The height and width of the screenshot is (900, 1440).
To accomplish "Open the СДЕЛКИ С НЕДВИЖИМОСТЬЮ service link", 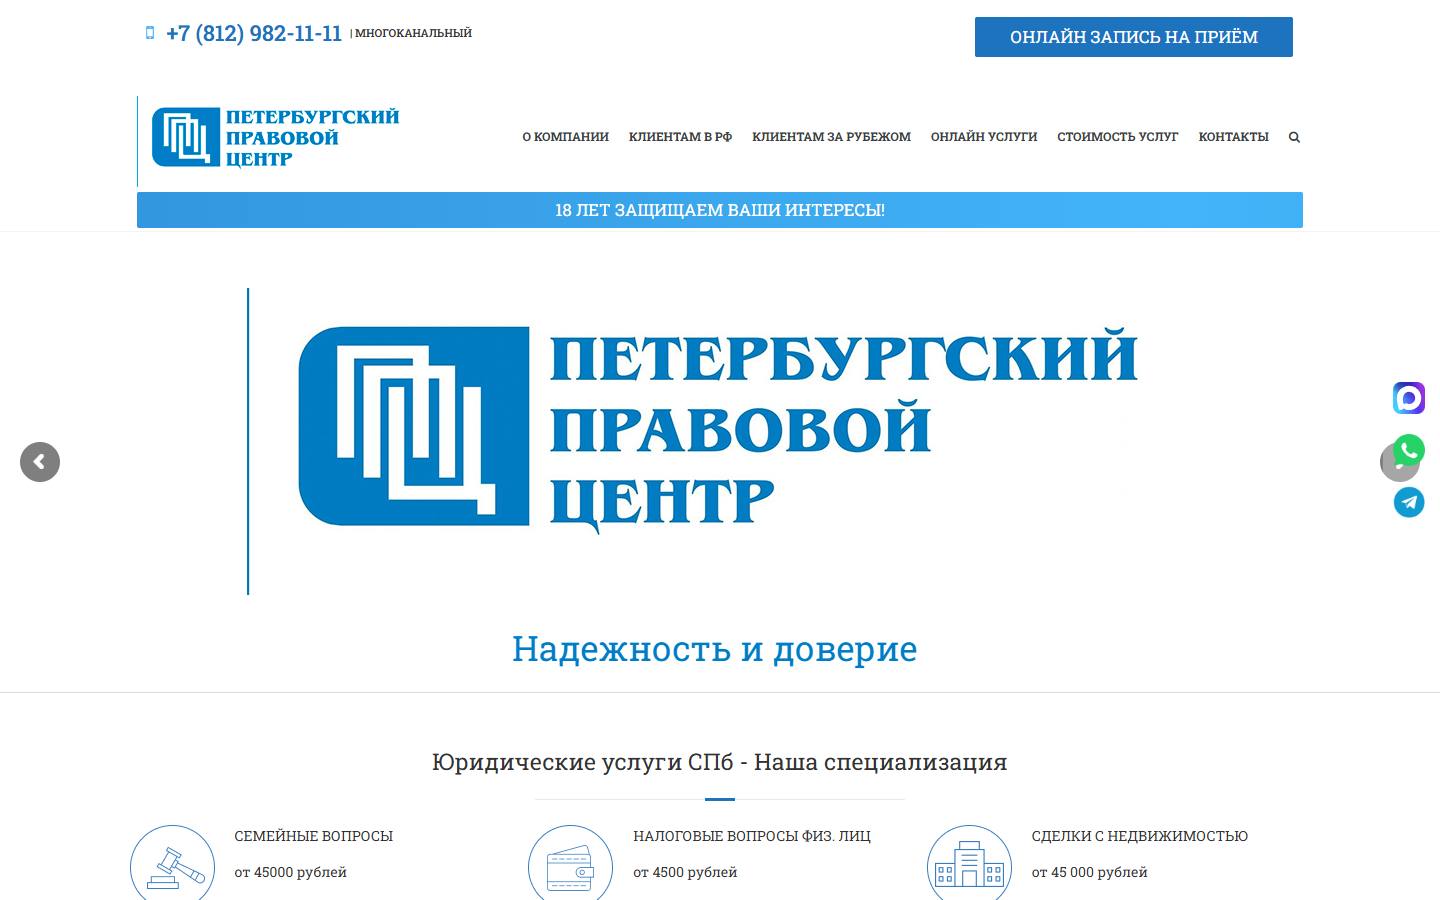I will 1140,836.
